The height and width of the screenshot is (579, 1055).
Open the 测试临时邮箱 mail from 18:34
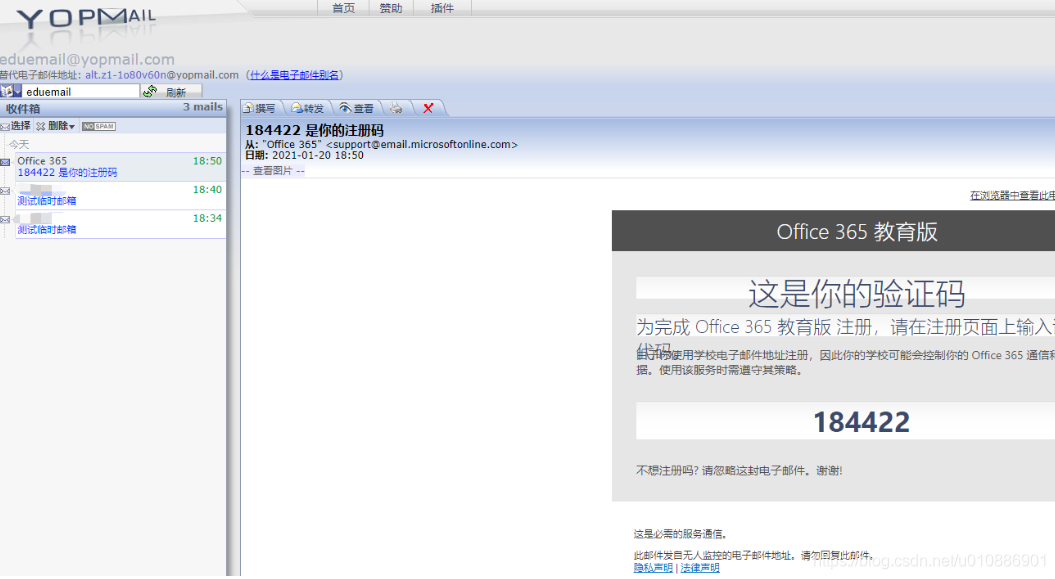pyautogui.click(x=120, y=224)
